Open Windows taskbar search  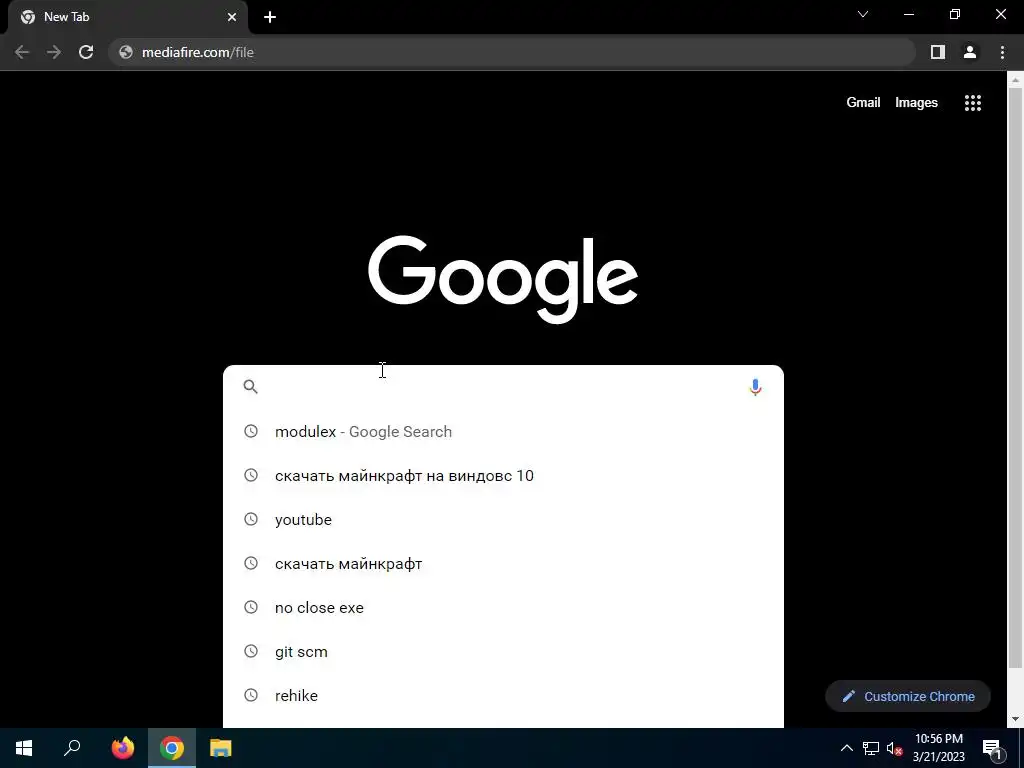(x=72, y=748)
